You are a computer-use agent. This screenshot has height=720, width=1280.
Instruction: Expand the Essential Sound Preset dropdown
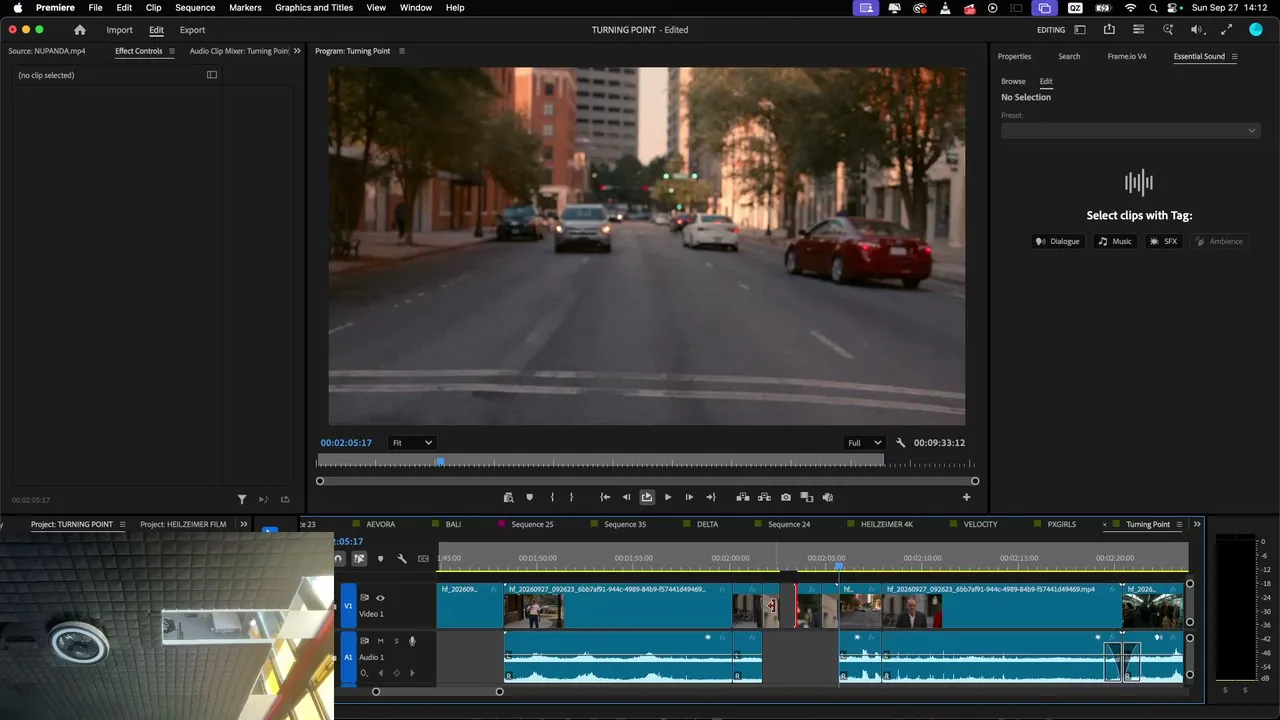click(x=1129, y=130)
